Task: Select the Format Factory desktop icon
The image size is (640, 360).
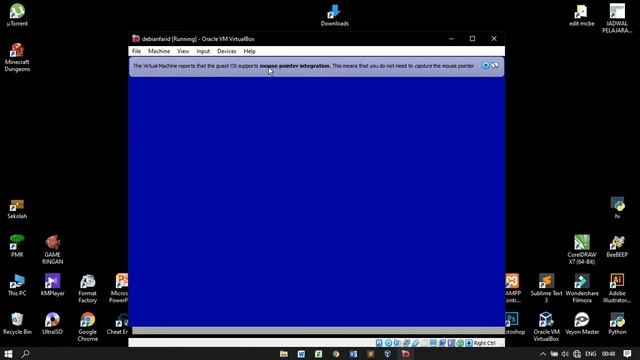Action: point(87,288)
